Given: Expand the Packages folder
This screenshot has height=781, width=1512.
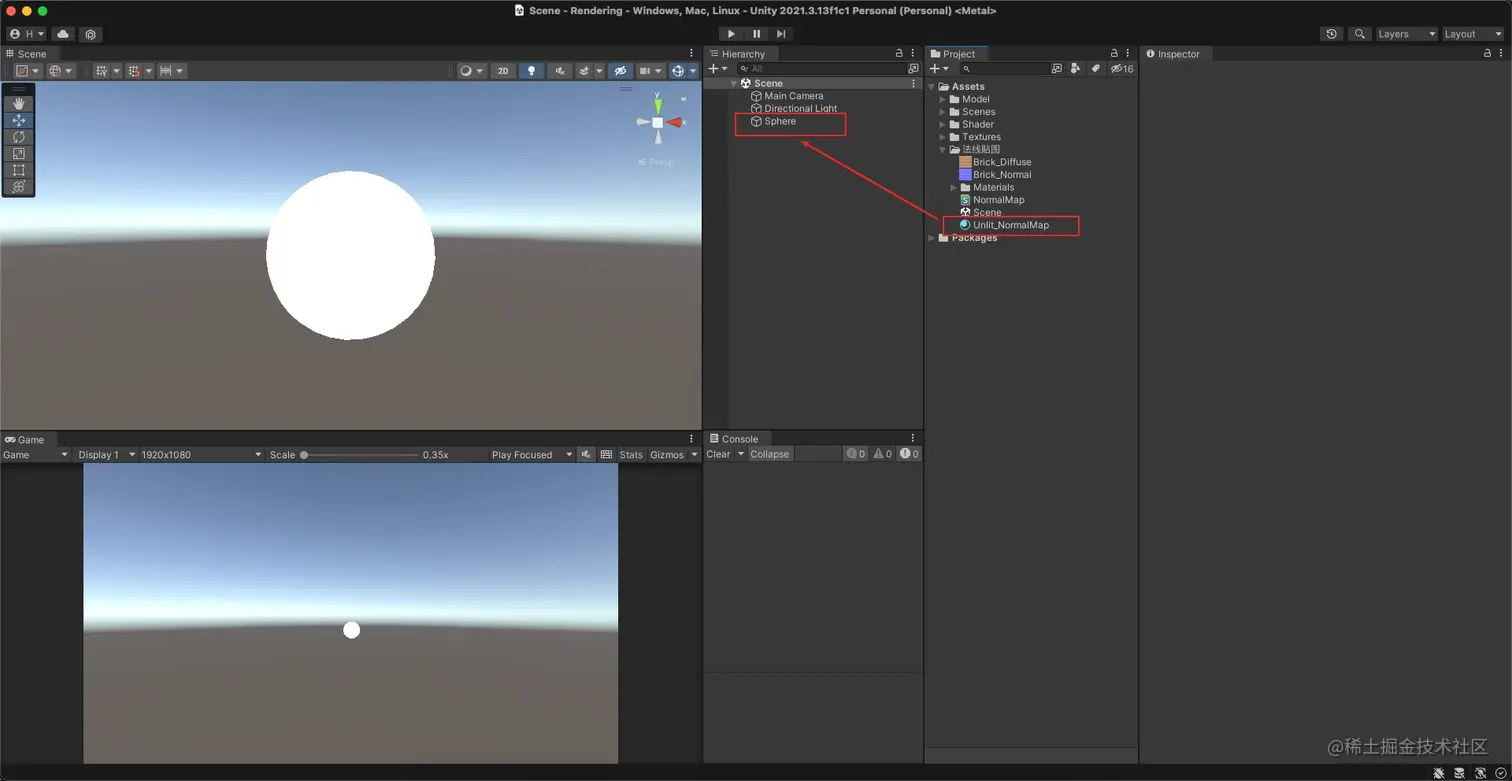Looking at the screenshot, I should pos(932,238).
